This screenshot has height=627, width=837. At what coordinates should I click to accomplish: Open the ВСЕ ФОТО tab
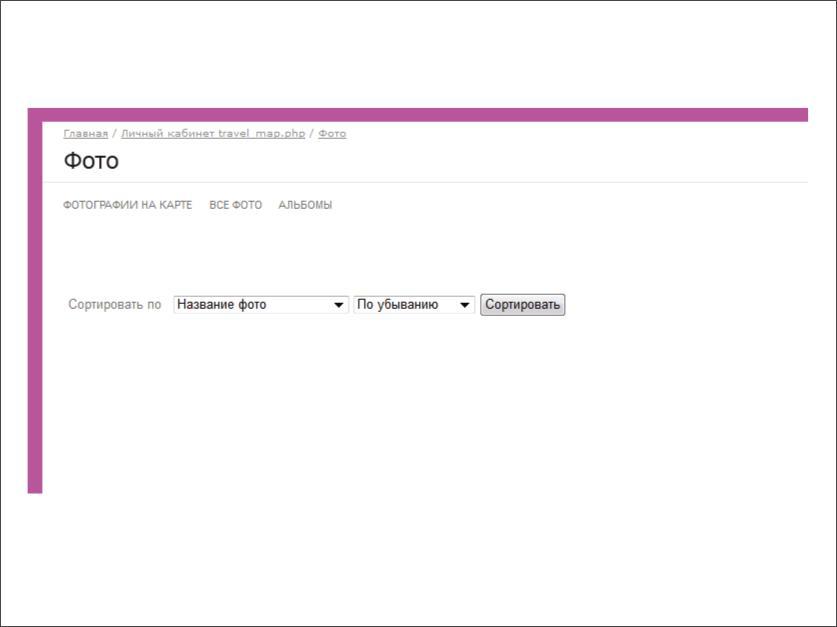pyautogui.click(x=235, y=205)
